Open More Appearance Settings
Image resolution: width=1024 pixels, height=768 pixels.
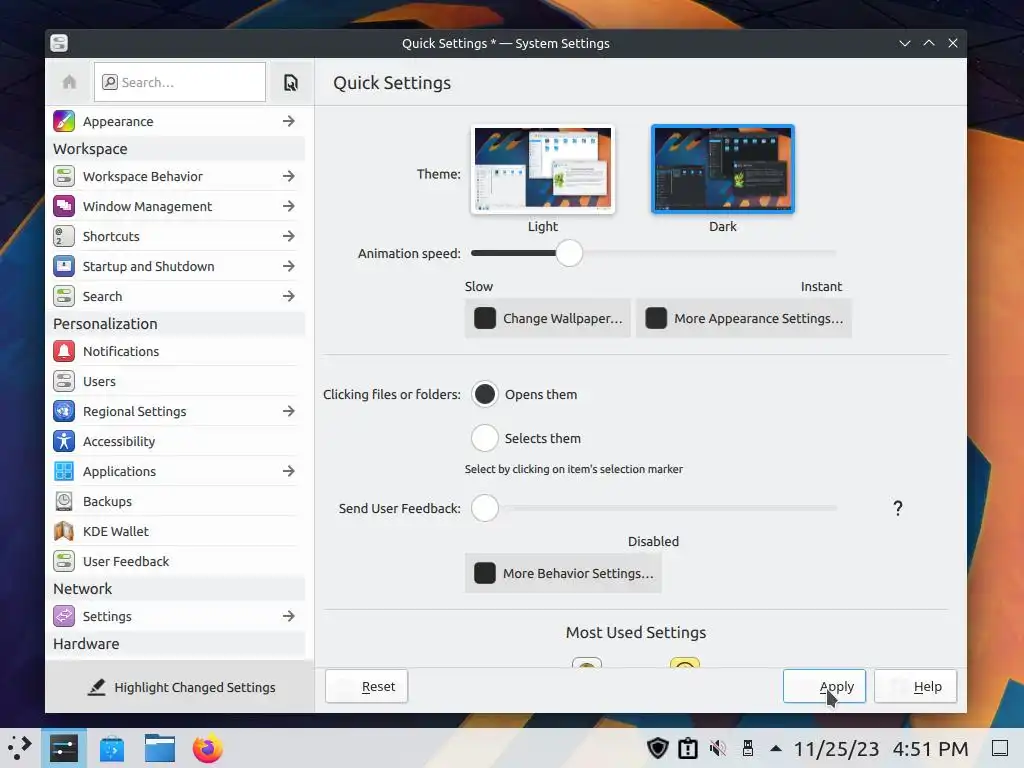[x=744, y=319]
